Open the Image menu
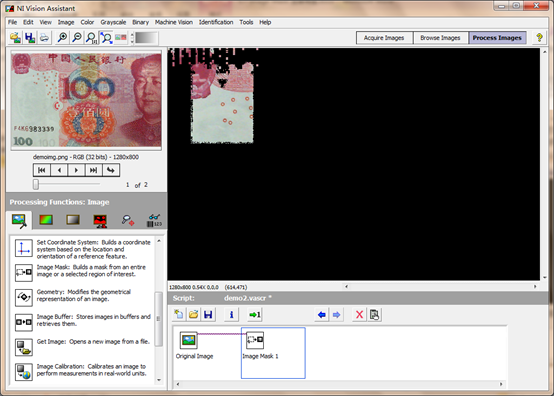The width and height of the screenshot is (554, 396). [66, 22]
